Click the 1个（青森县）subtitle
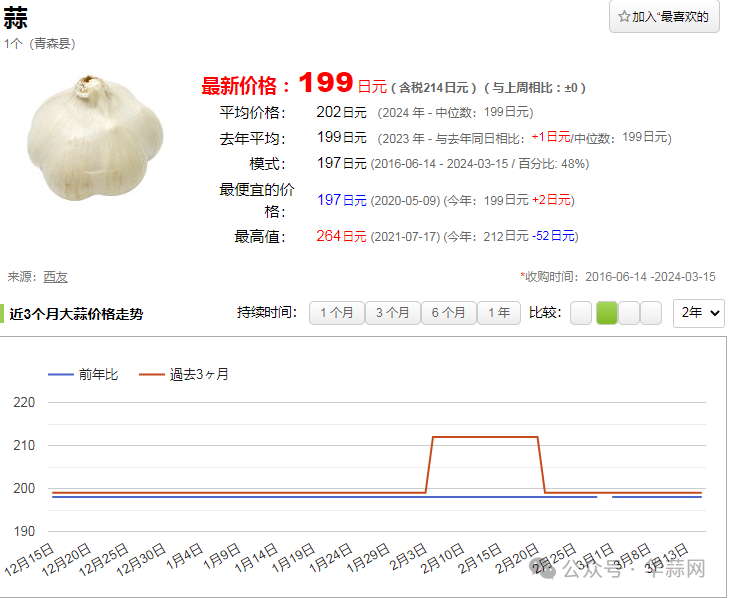729x598 pixels. (x=40, y=44)
